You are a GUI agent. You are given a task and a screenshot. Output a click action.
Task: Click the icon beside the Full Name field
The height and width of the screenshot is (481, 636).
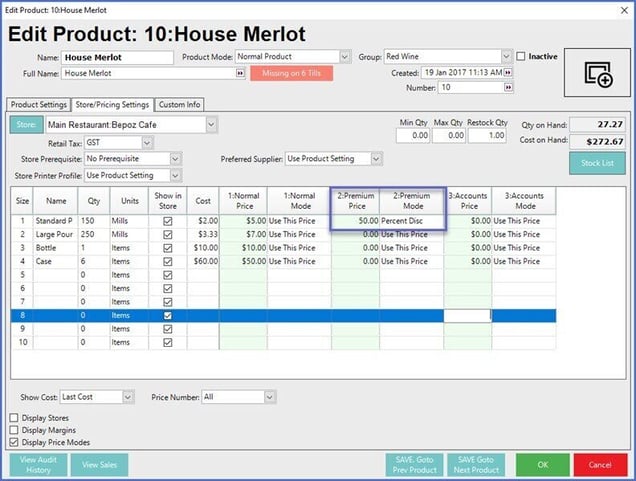click(240, 73)
